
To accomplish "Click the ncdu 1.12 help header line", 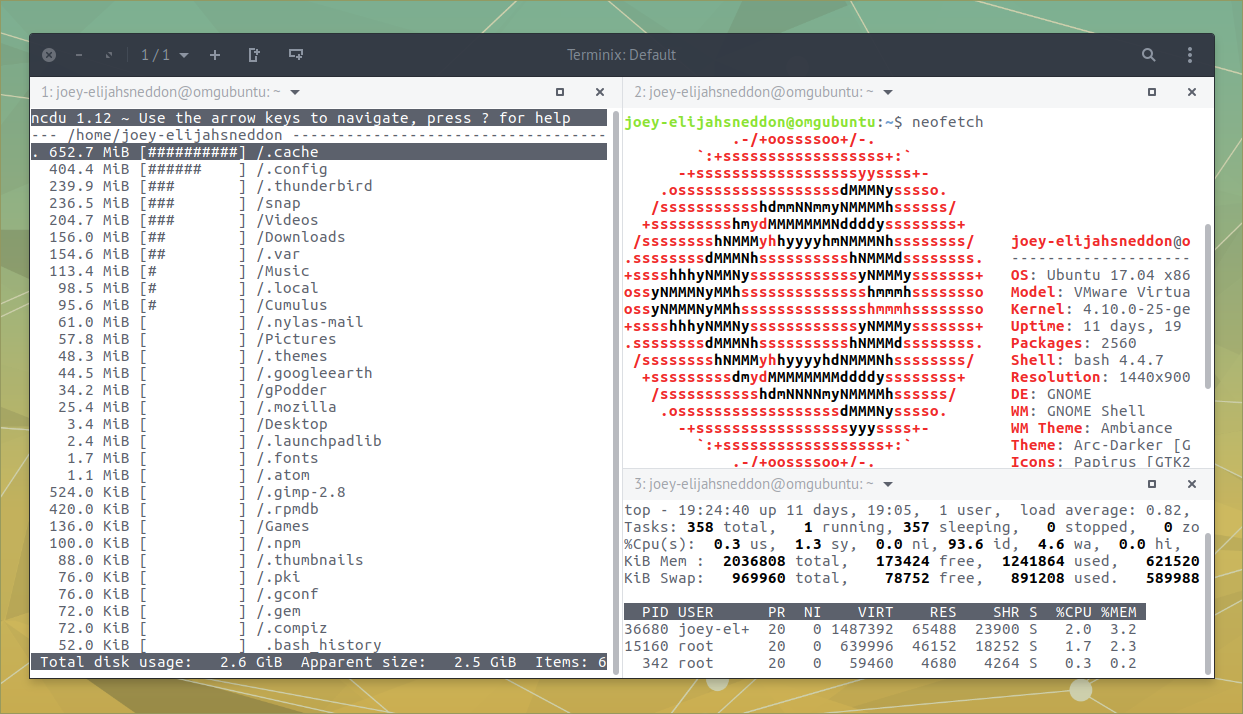I will coord(319,118).
